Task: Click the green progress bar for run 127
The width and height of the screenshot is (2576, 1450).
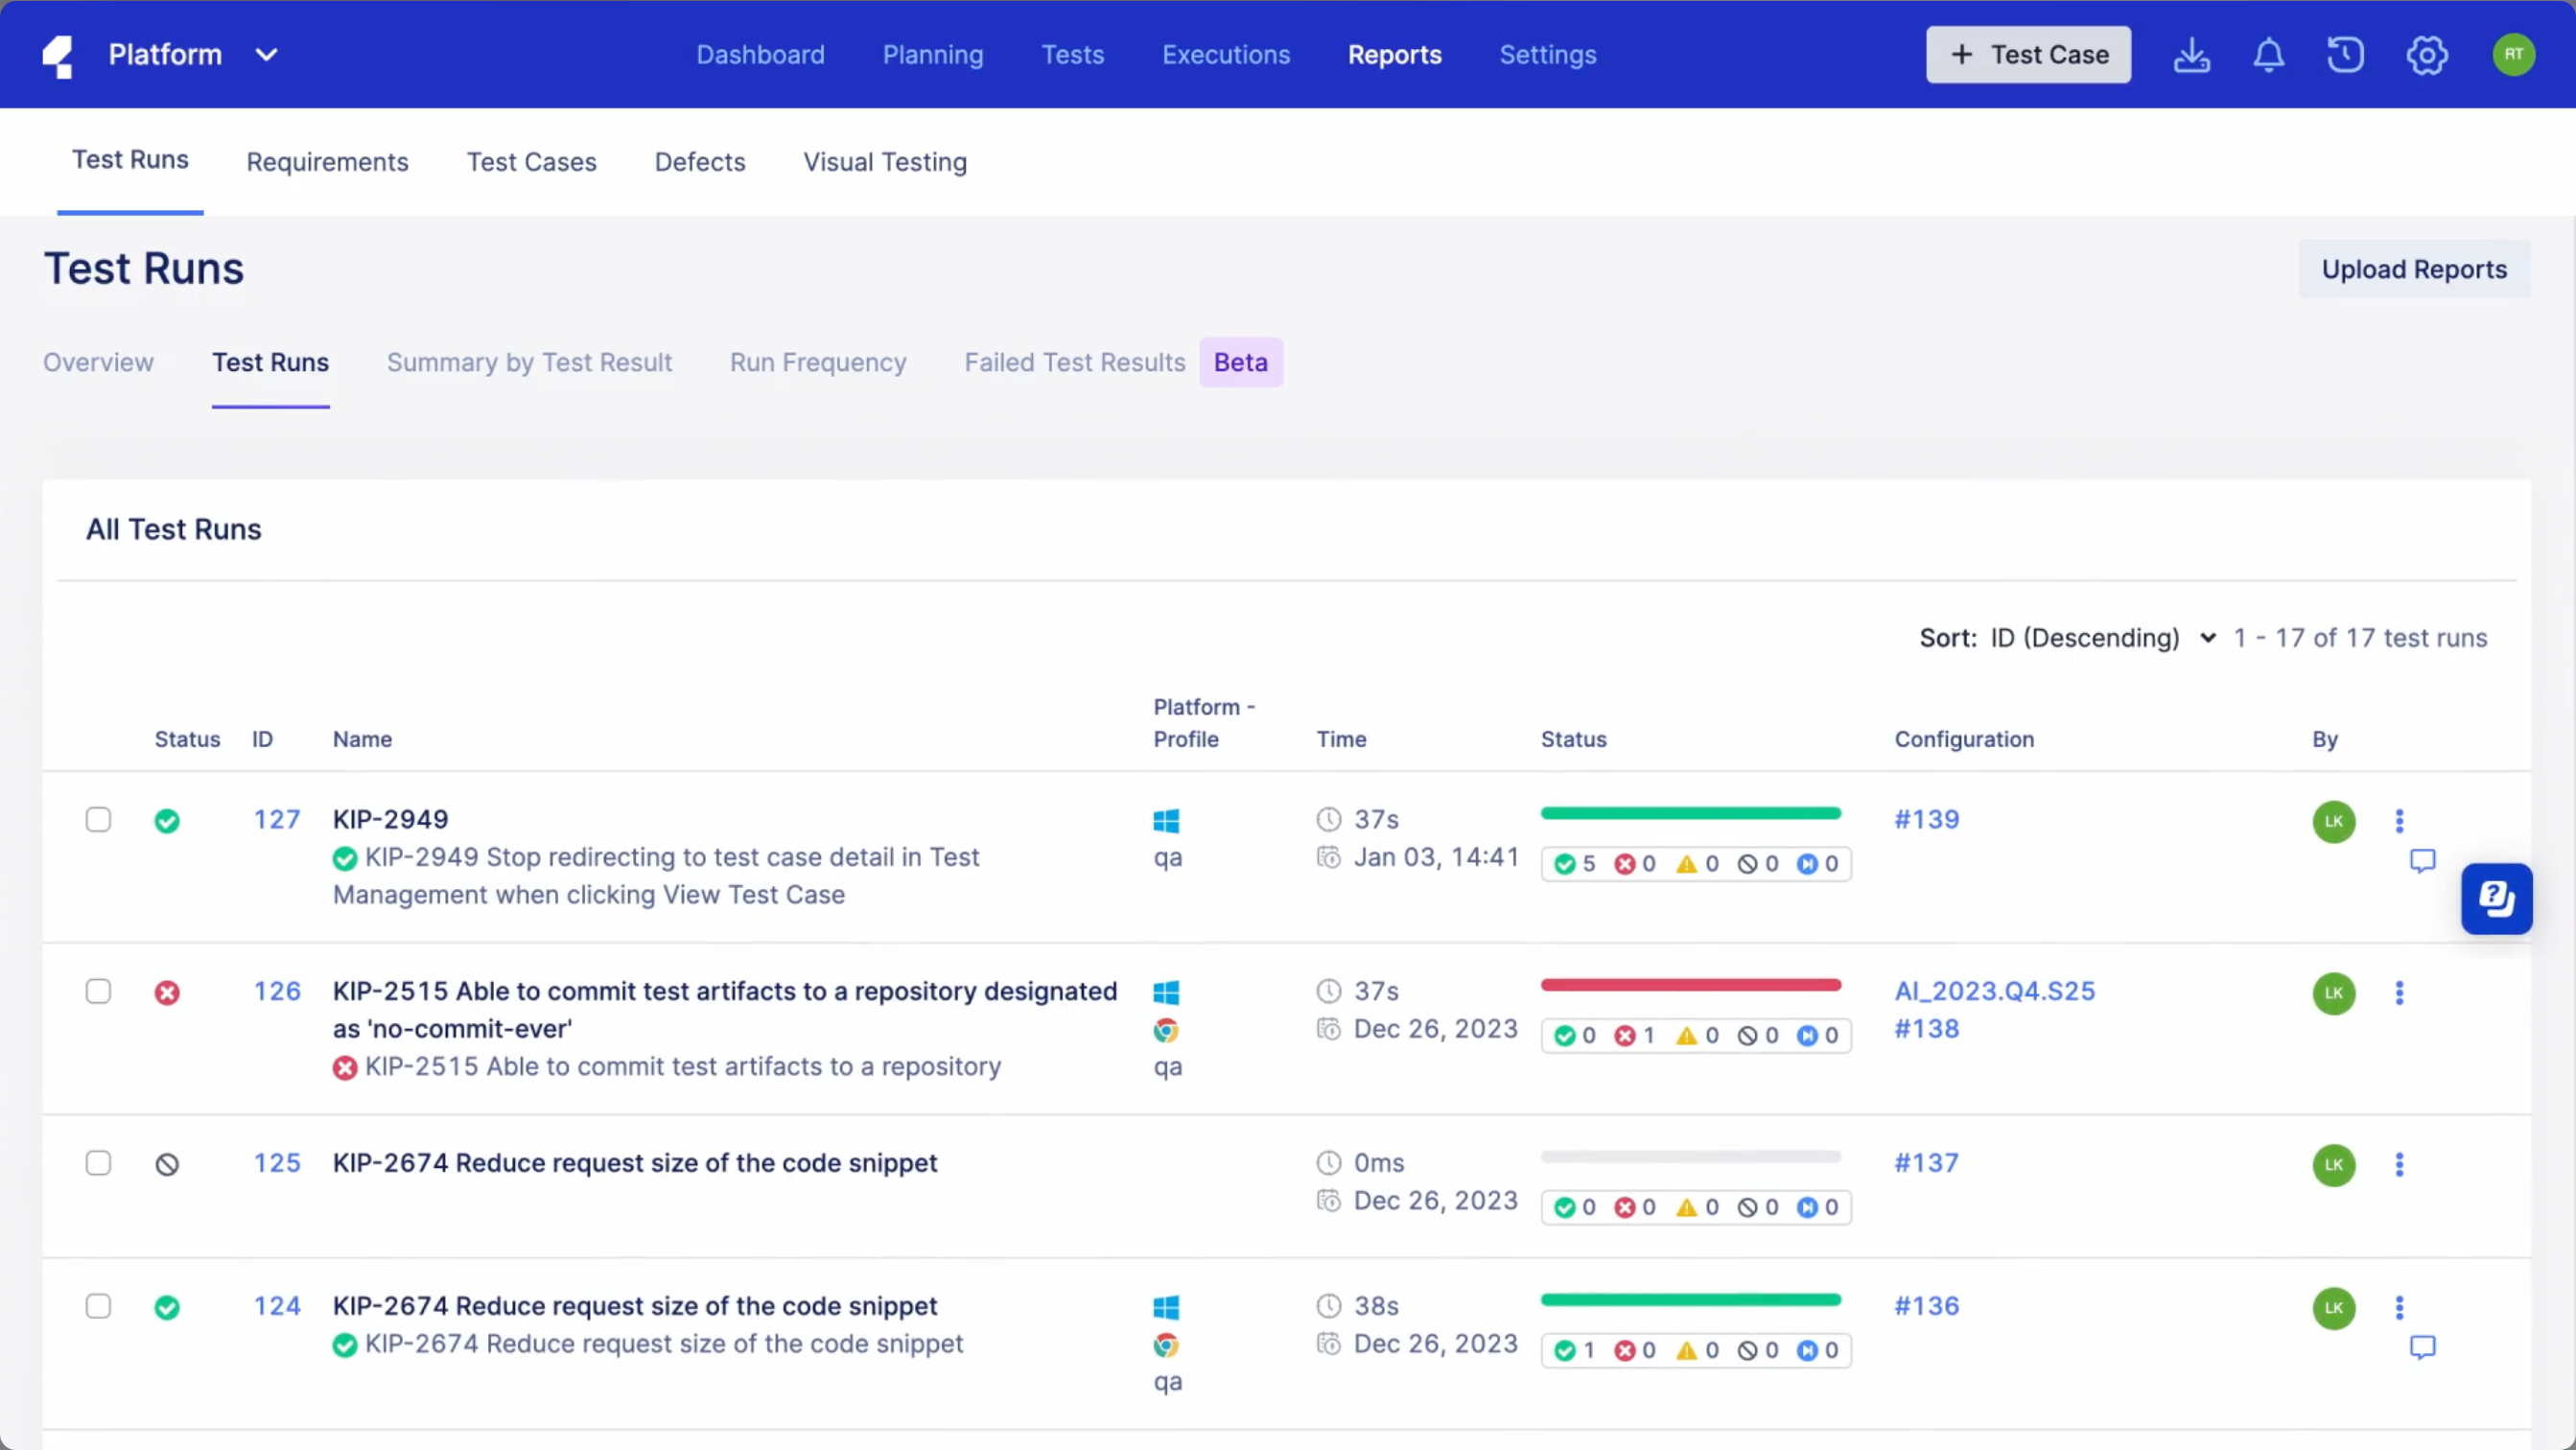Action: click(x=1690, y=813)
